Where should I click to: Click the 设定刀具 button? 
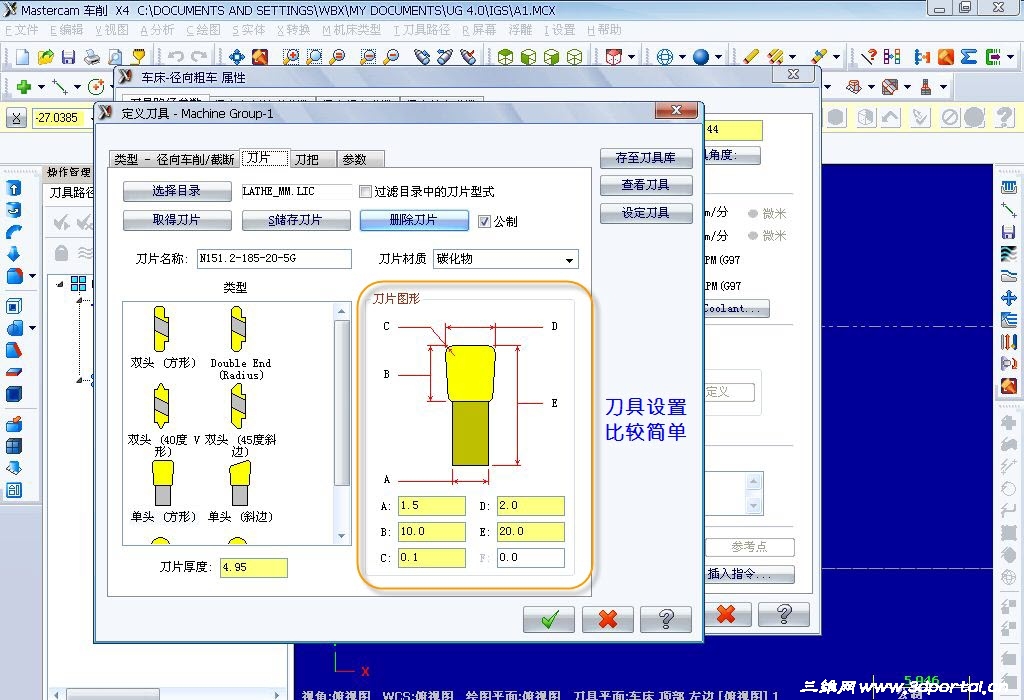pyautogui.click(x=646, y=213)
